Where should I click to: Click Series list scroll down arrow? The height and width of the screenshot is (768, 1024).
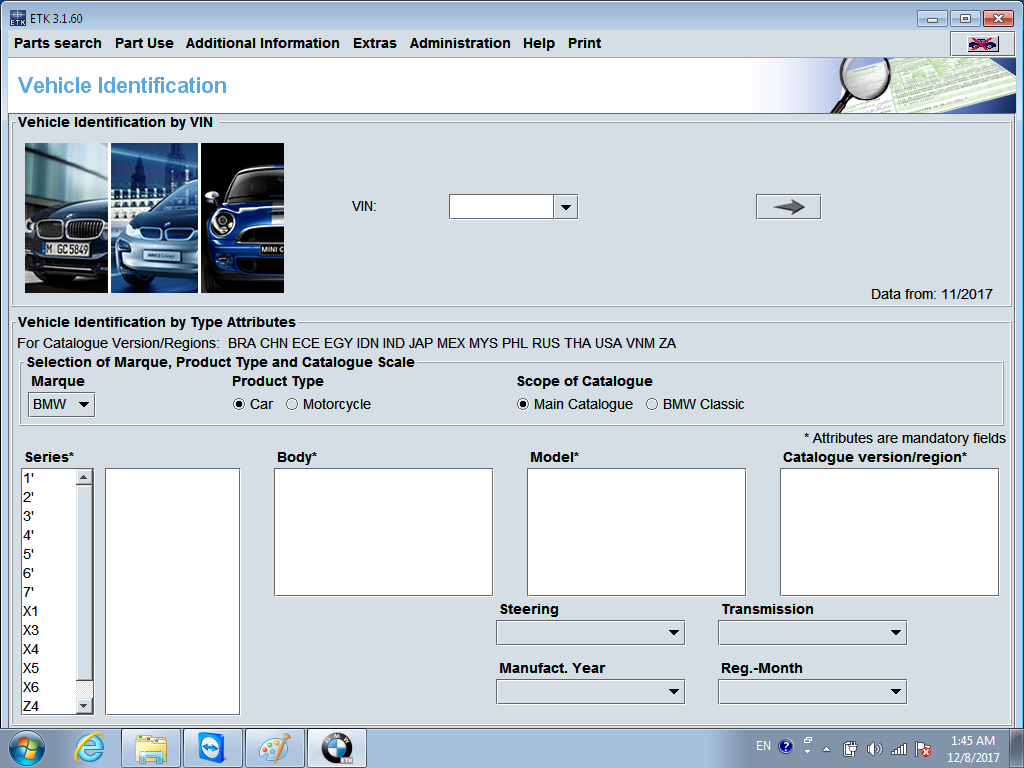(x=84, y=705)
